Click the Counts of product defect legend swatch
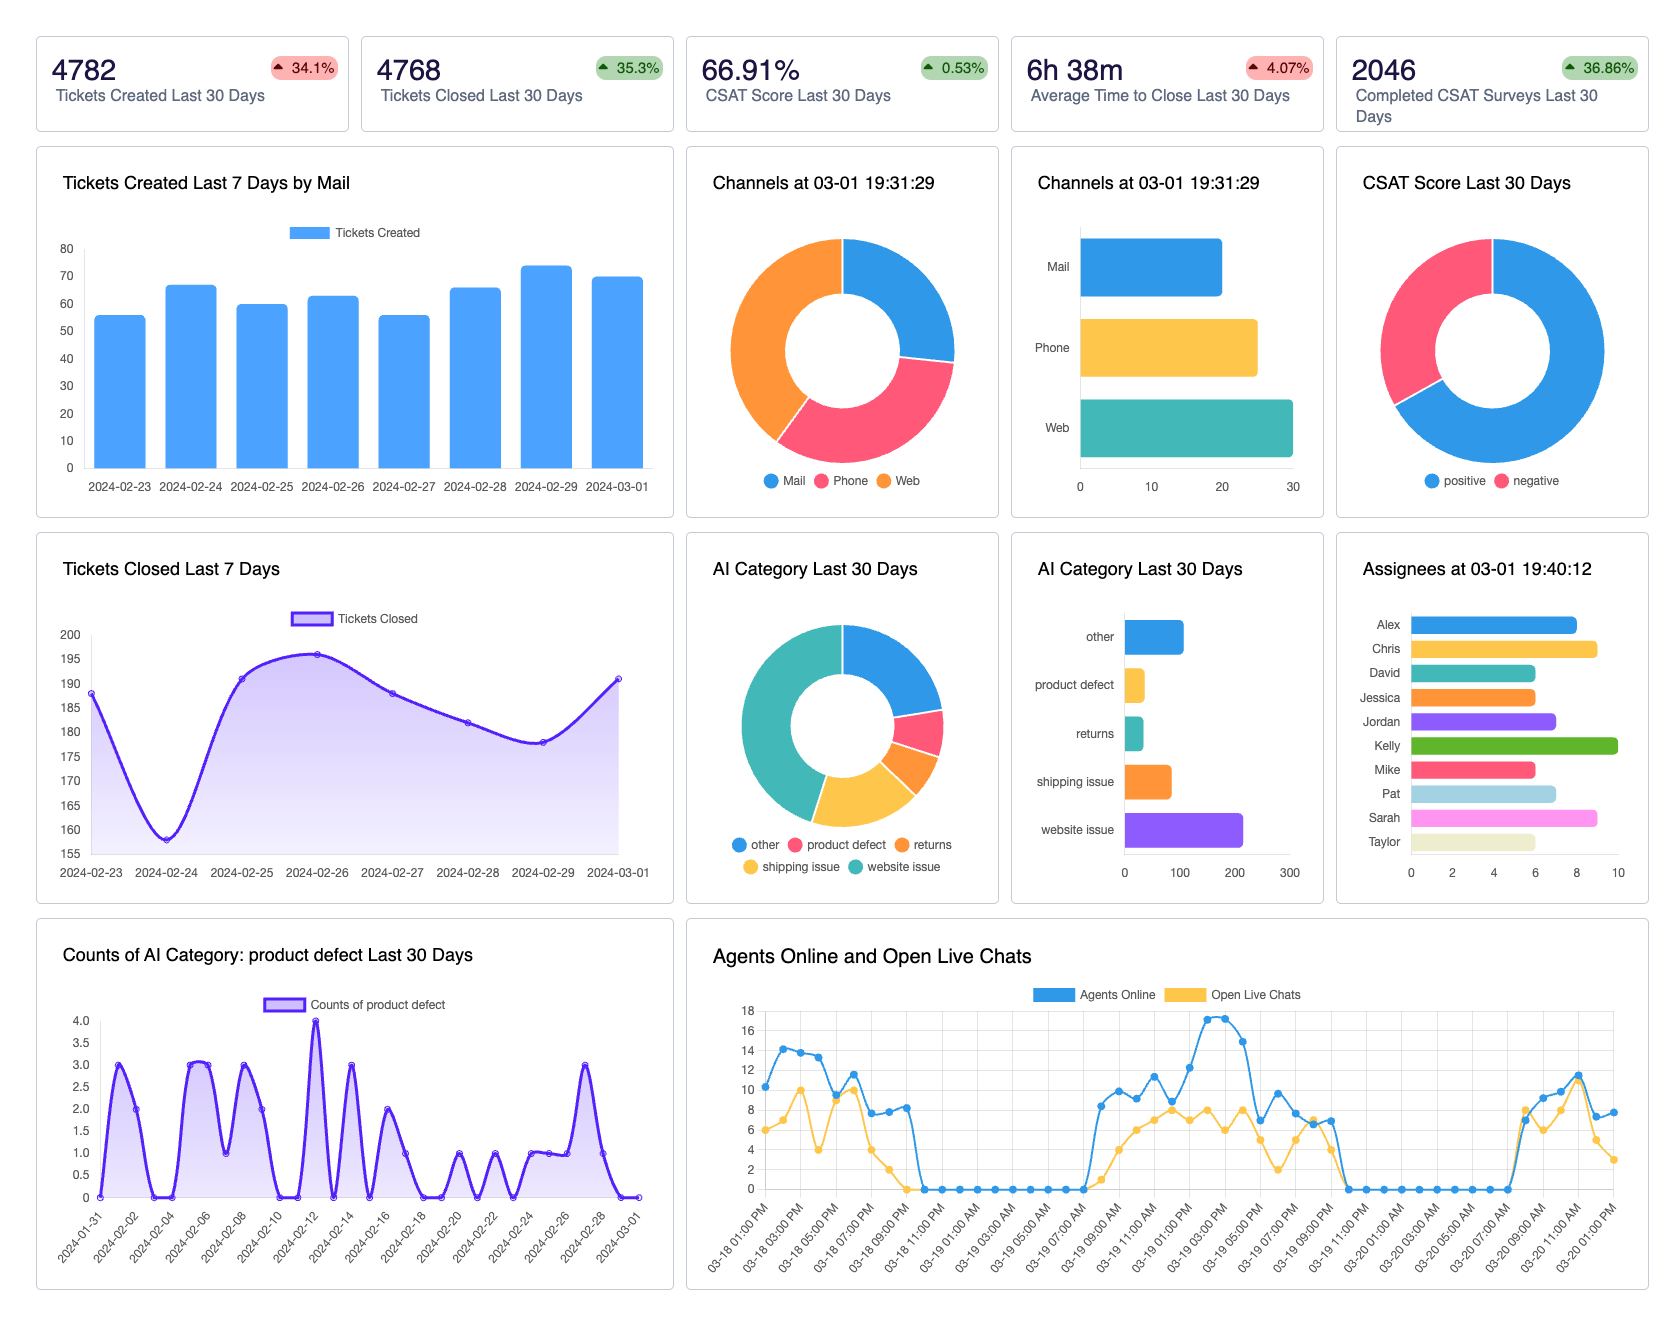 coord(284,1005)
